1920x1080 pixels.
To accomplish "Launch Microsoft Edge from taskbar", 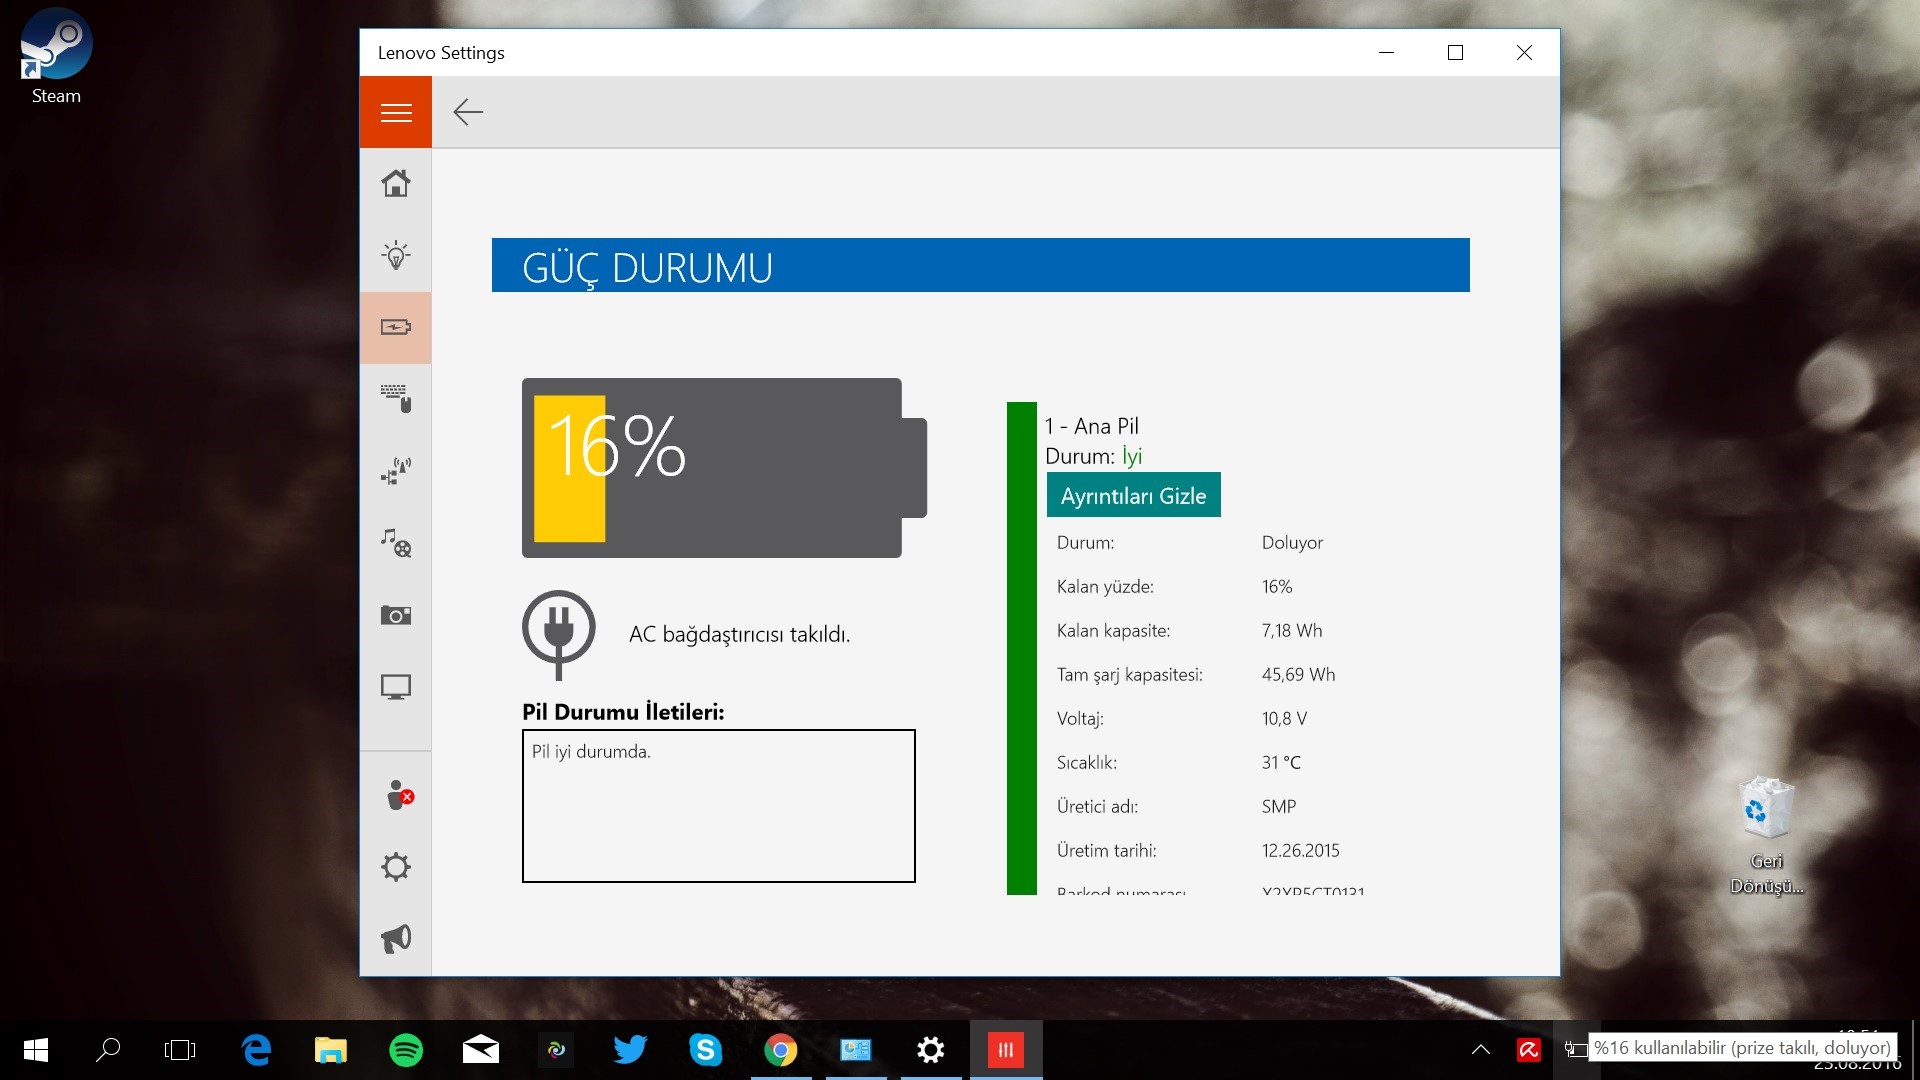I will tap(256, 1050).
